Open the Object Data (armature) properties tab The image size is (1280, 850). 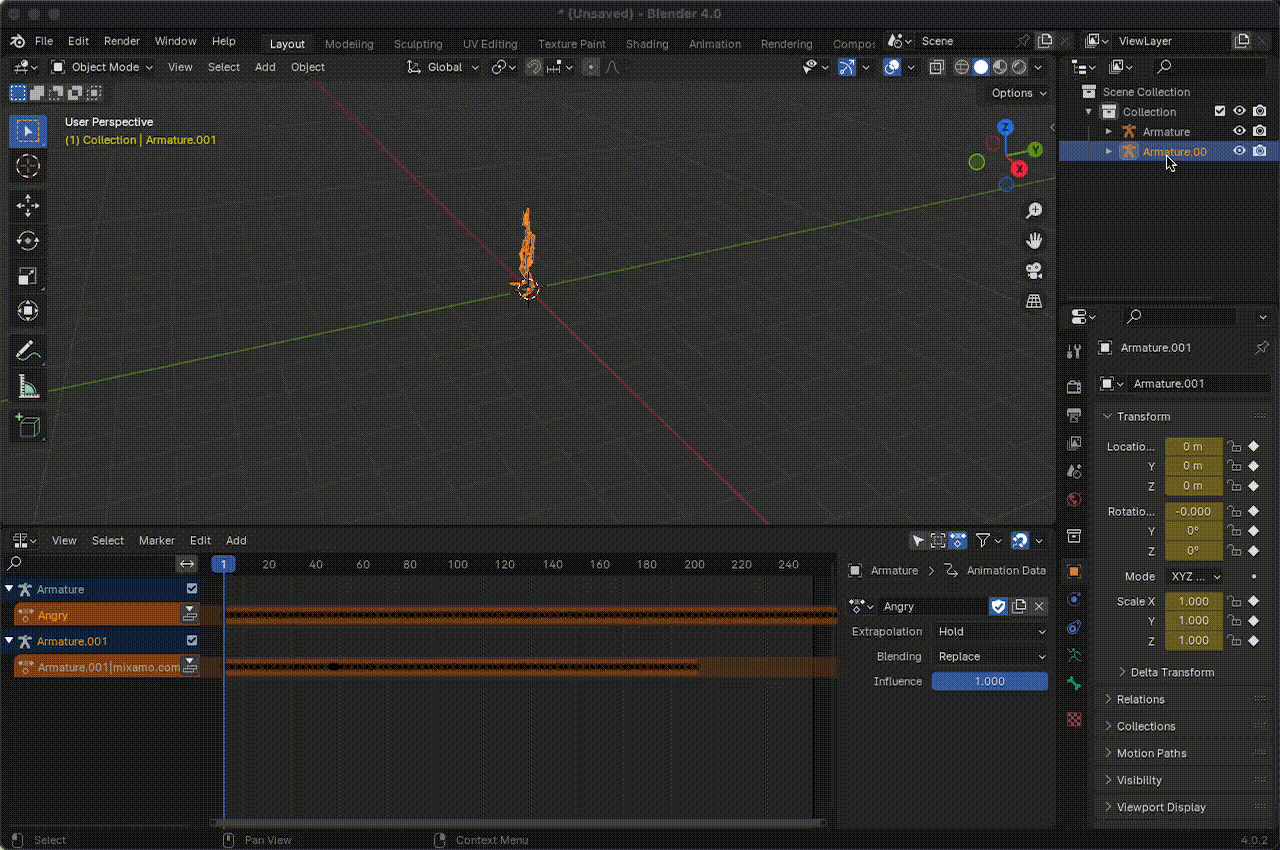coord(1074,656)
